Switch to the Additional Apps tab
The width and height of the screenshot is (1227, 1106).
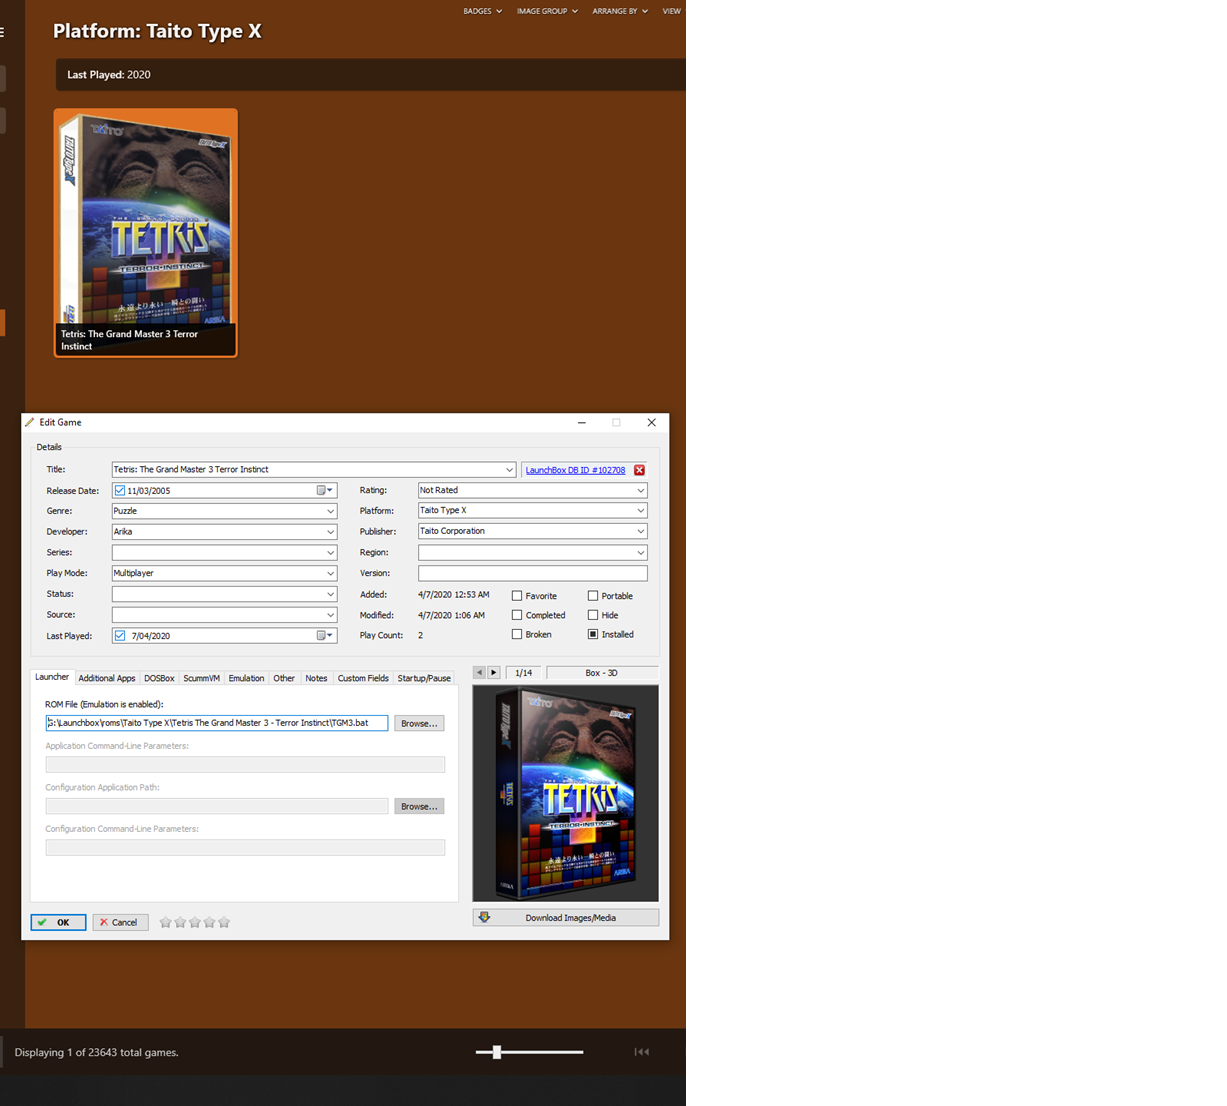click(x=107, y=678)
